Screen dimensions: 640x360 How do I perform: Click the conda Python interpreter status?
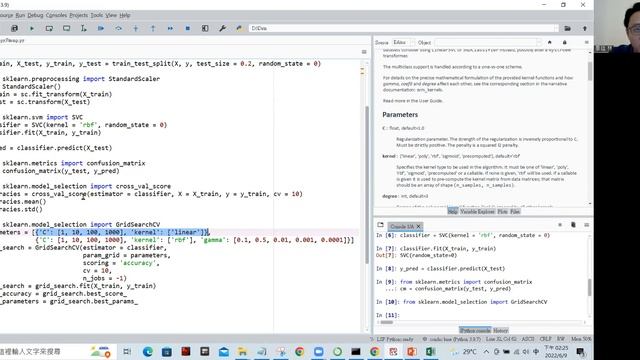coord(452,339)
